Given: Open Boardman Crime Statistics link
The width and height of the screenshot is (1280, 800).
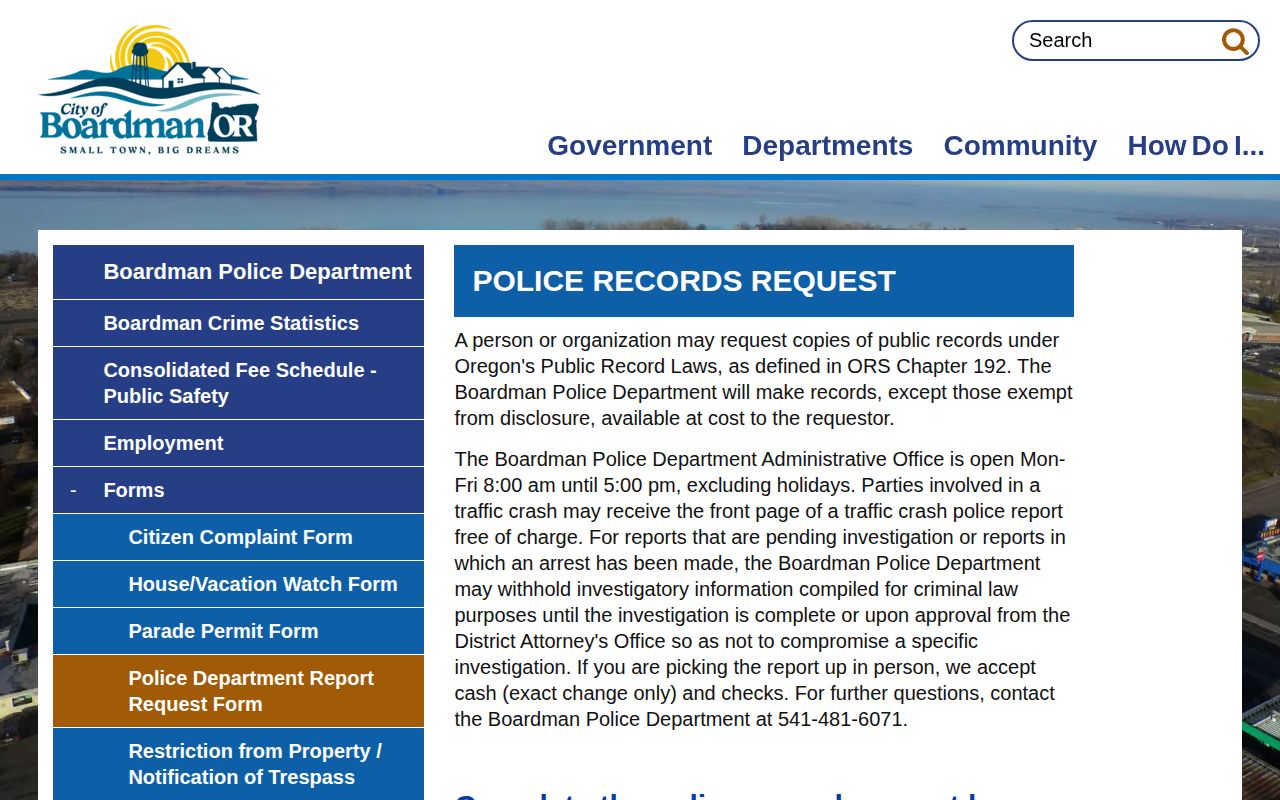Looking at the screenshot, I should coord(238,323).
